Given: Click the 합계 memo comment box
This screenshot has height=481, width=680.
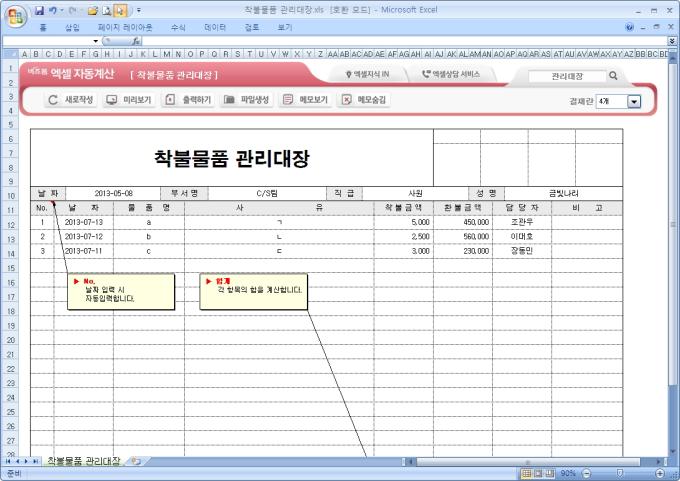Looking at the screenshot, I should click(x=254, y=292).
